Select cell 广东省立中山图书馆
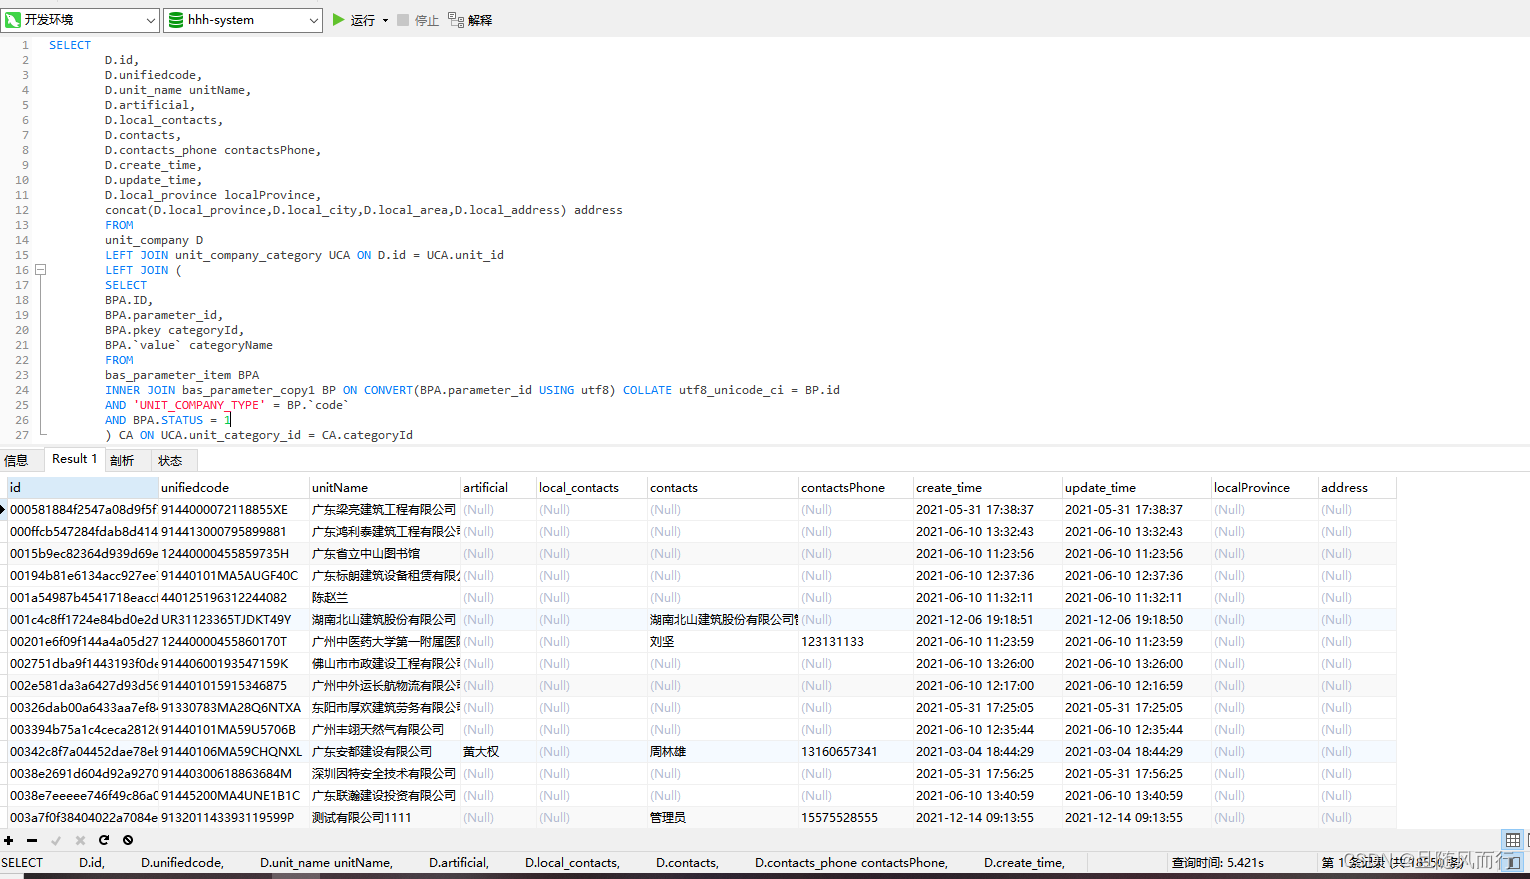Image resolution: width=1530 pixels, height=879 pixels. tap(385, 554)
